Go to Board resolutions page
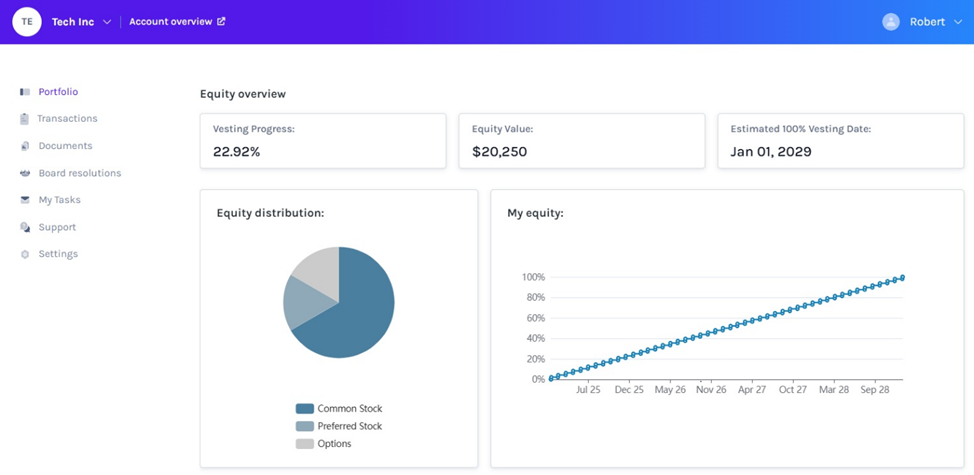 79,173
